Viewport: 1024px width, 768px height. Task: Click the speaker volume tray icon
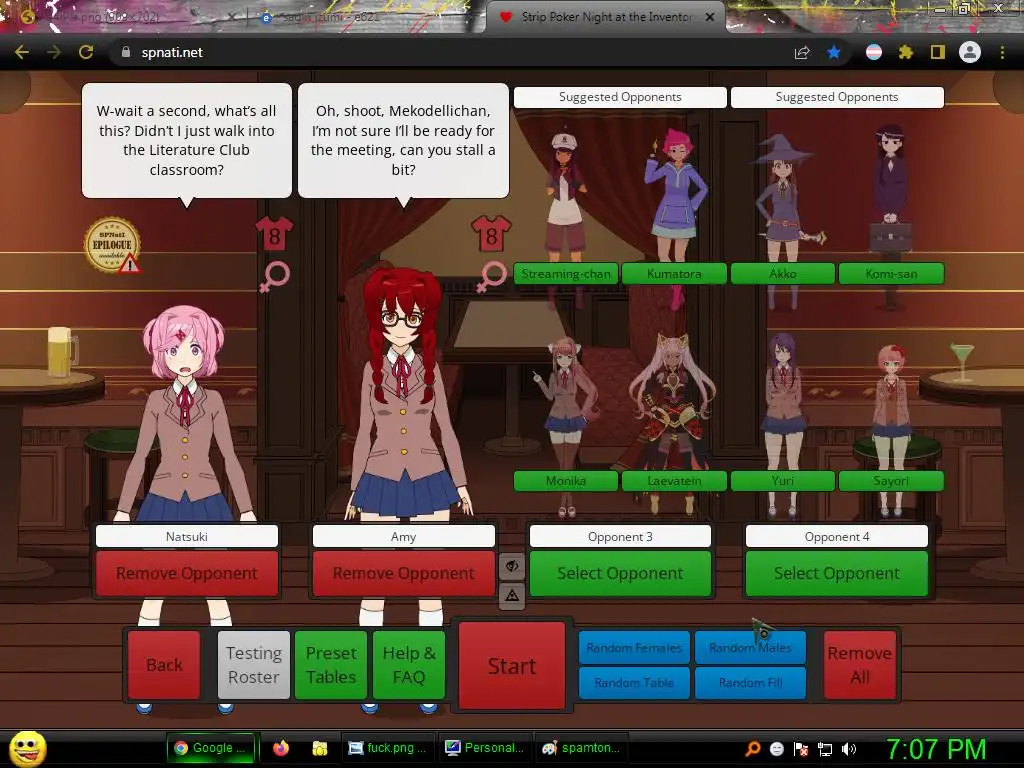(849, 749)
